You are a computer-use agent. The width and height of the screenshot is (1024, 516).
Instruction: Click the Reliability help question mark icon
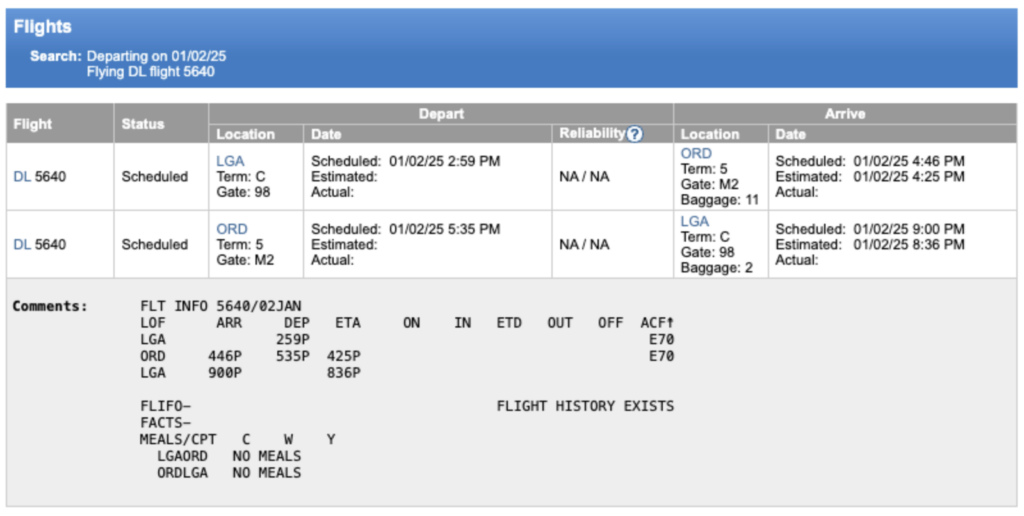point(634,134)
